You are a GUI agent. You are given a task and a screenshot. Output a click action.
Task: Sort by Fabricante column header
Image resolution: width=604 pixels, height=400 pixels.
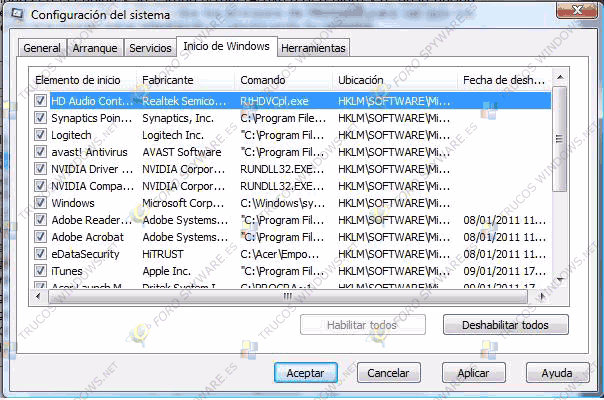click(185, 80)
